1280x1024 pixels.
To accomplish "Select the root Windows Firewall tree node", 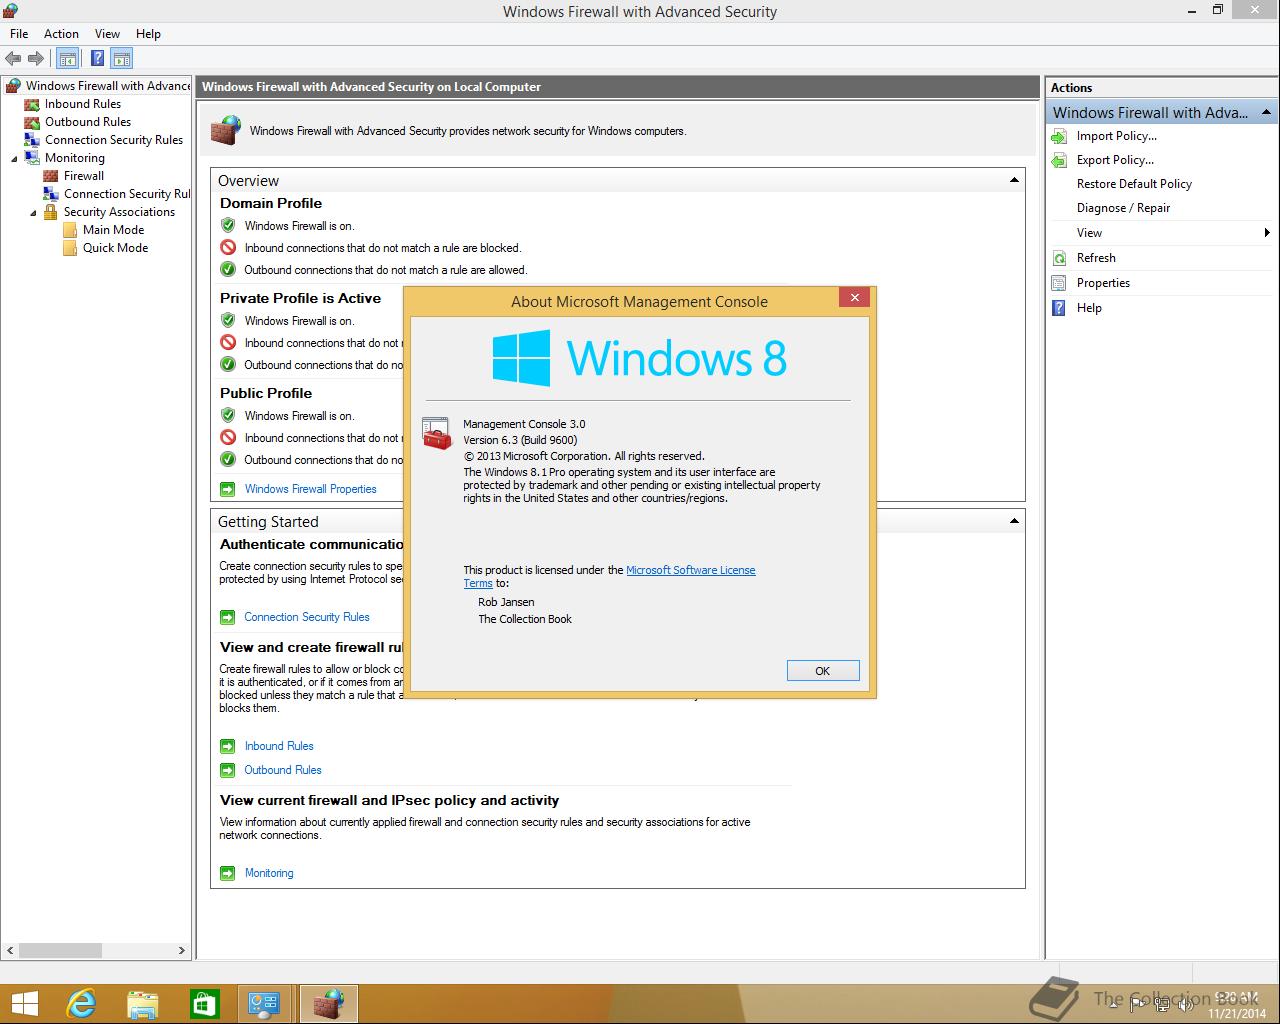I will click(x=108, y=86).
